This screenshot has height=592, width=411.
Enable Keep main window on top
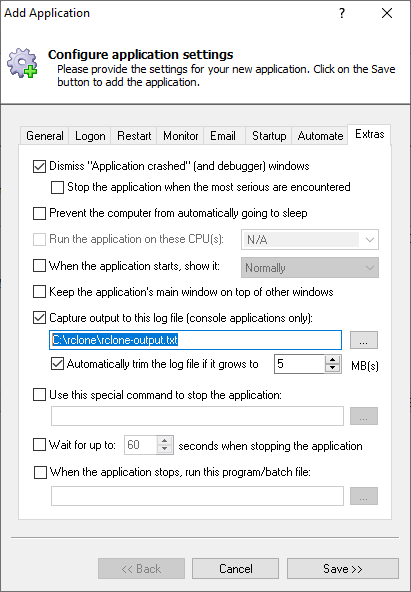[39, 292]
